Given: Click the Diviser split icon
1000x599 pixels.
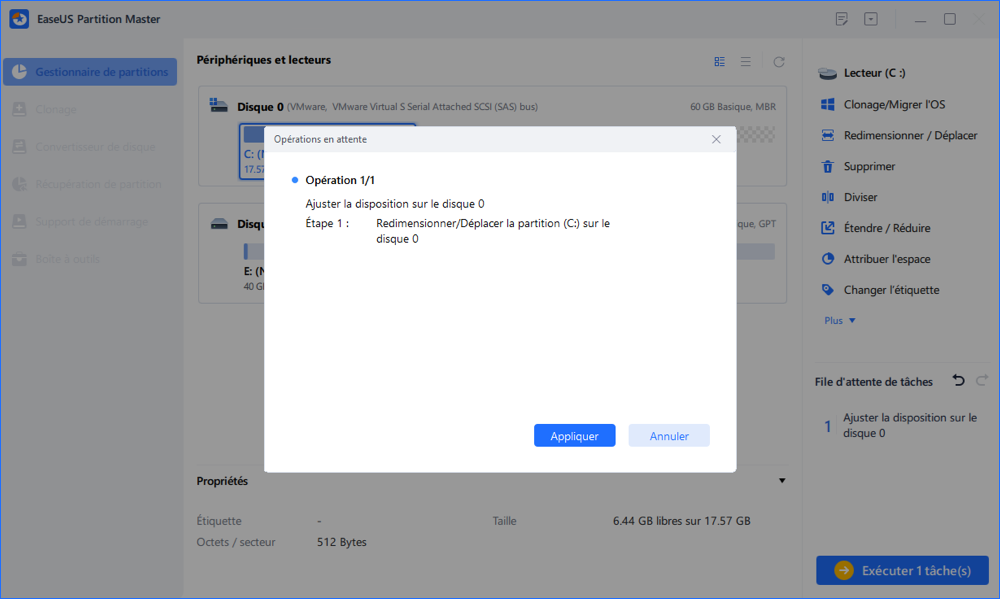Looking at the screenshot, I should pyautogui.click(x=828, y=197).
